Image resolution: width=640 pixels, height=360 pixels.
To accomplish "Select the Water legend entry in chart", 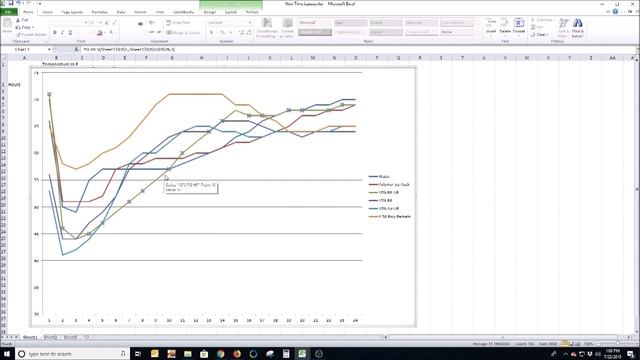I will coord(380,177).
